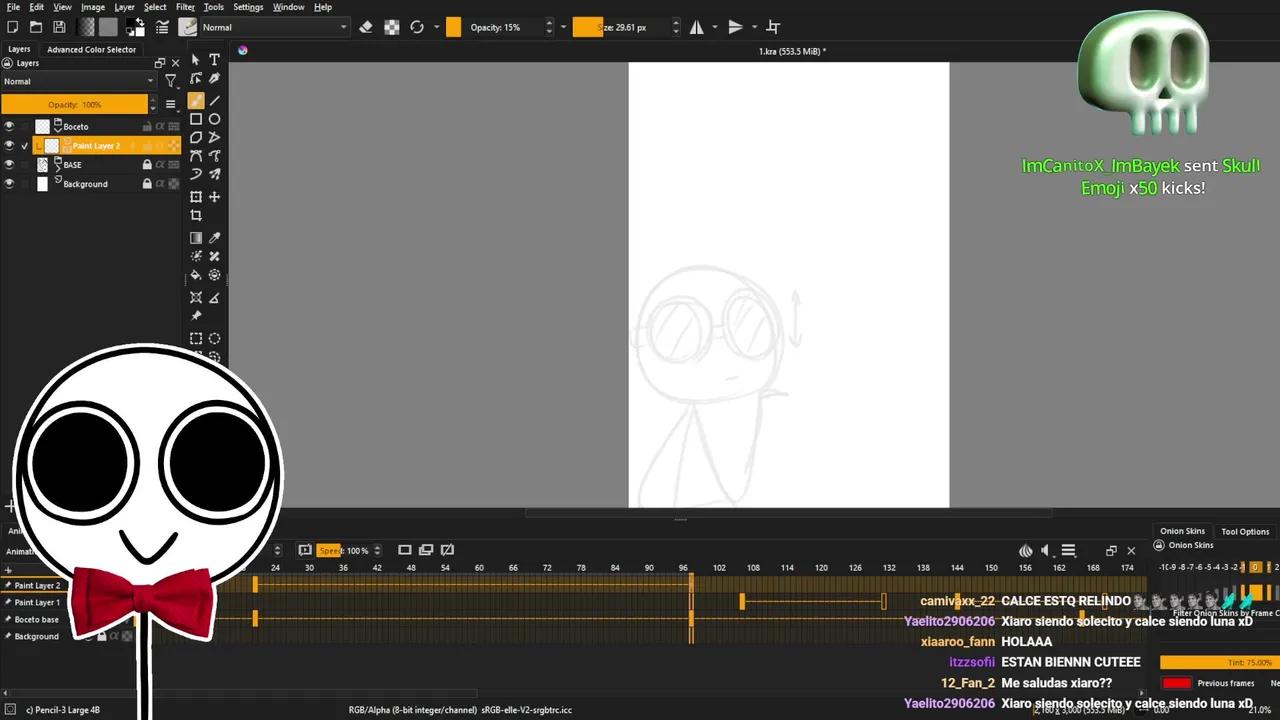Select the Ellipse tool

pos(214,119)
